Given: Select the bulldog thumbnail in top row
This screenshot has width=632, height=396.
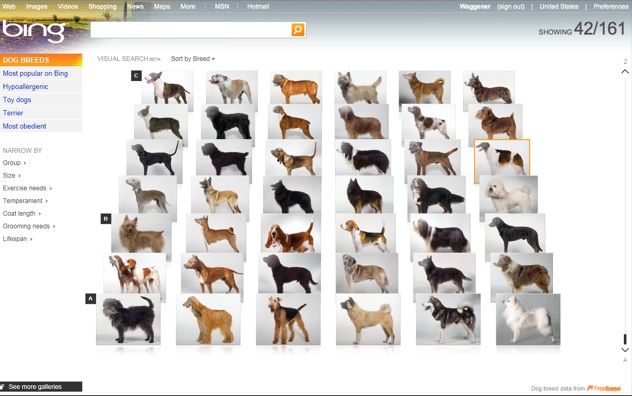Looking at the screenshot, I should [232, 87].
